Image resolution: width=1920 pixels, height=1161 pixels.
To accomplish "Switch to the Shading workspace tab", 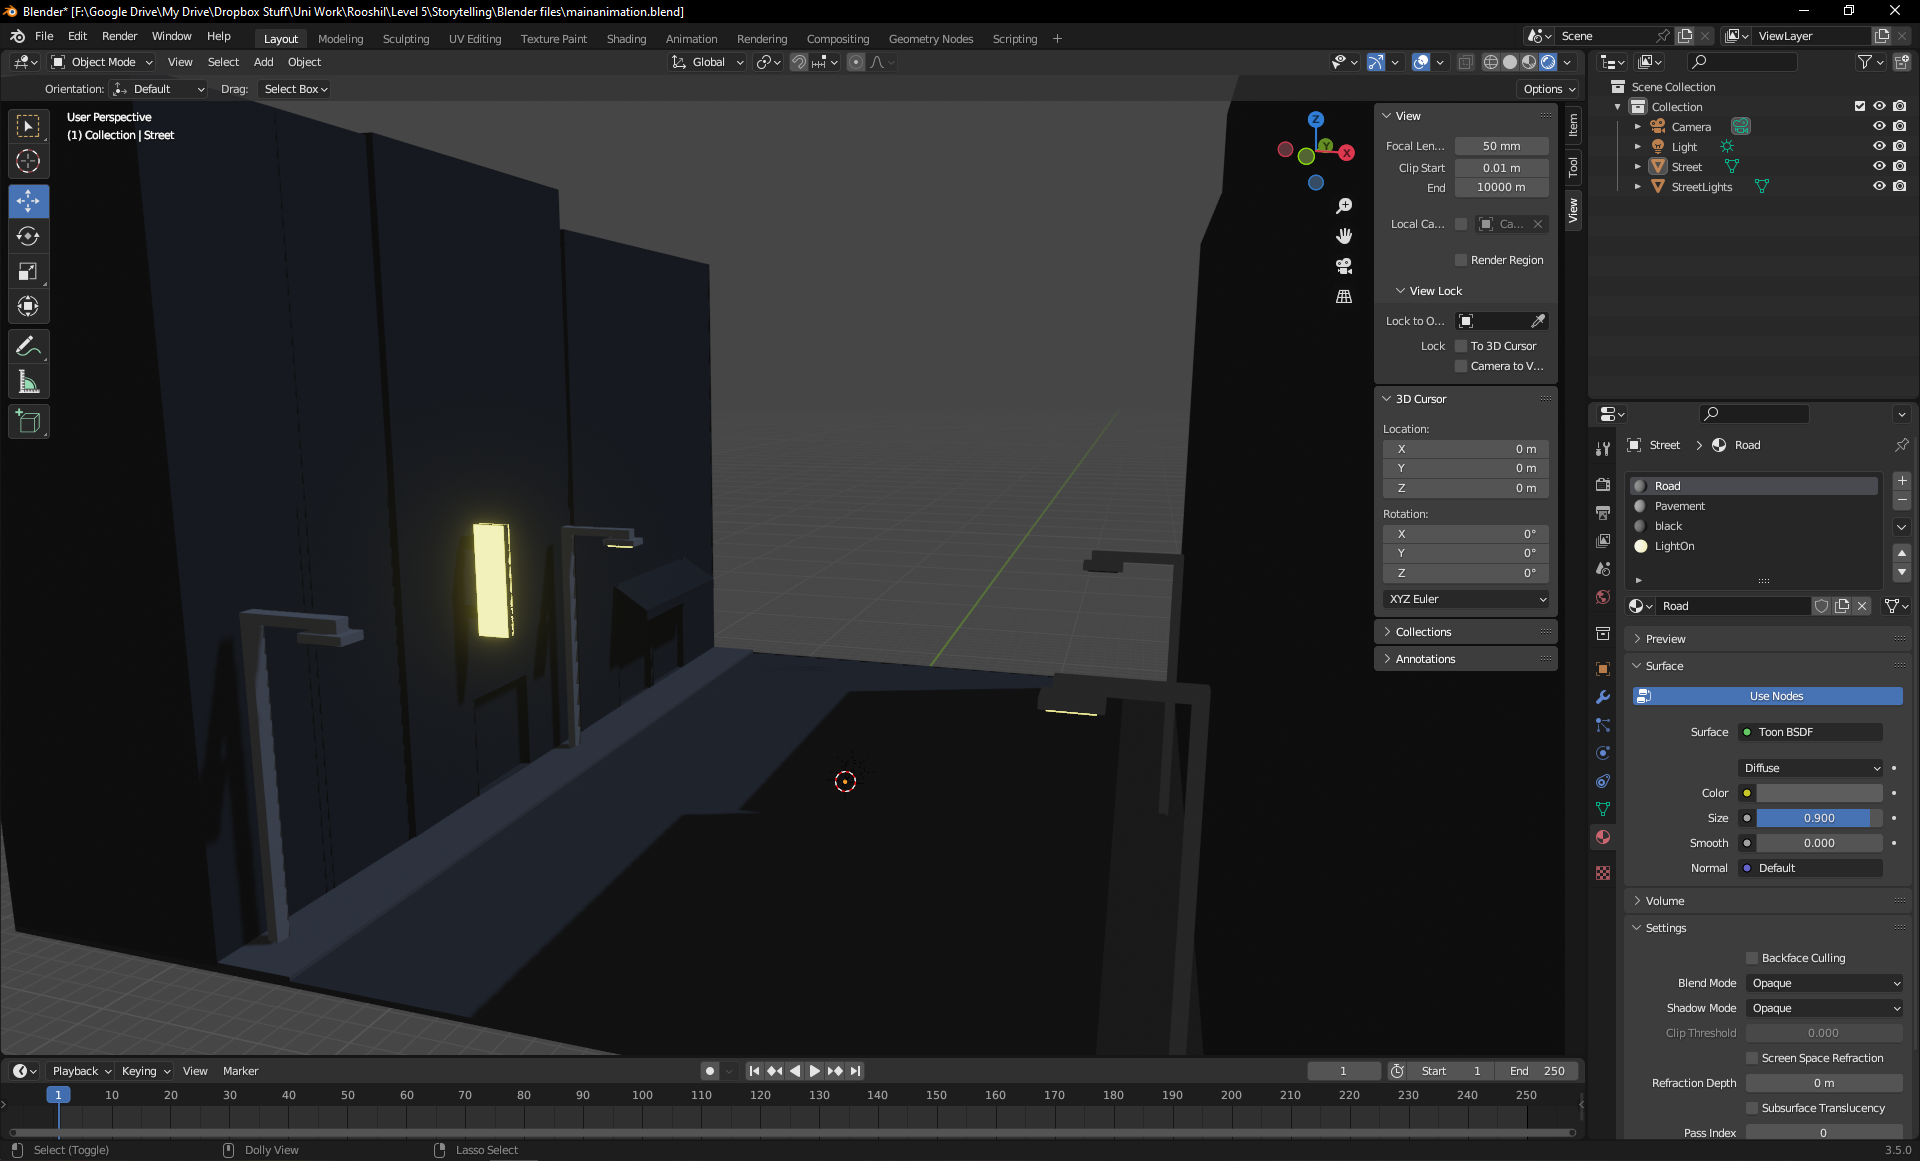I will [626, 39].
